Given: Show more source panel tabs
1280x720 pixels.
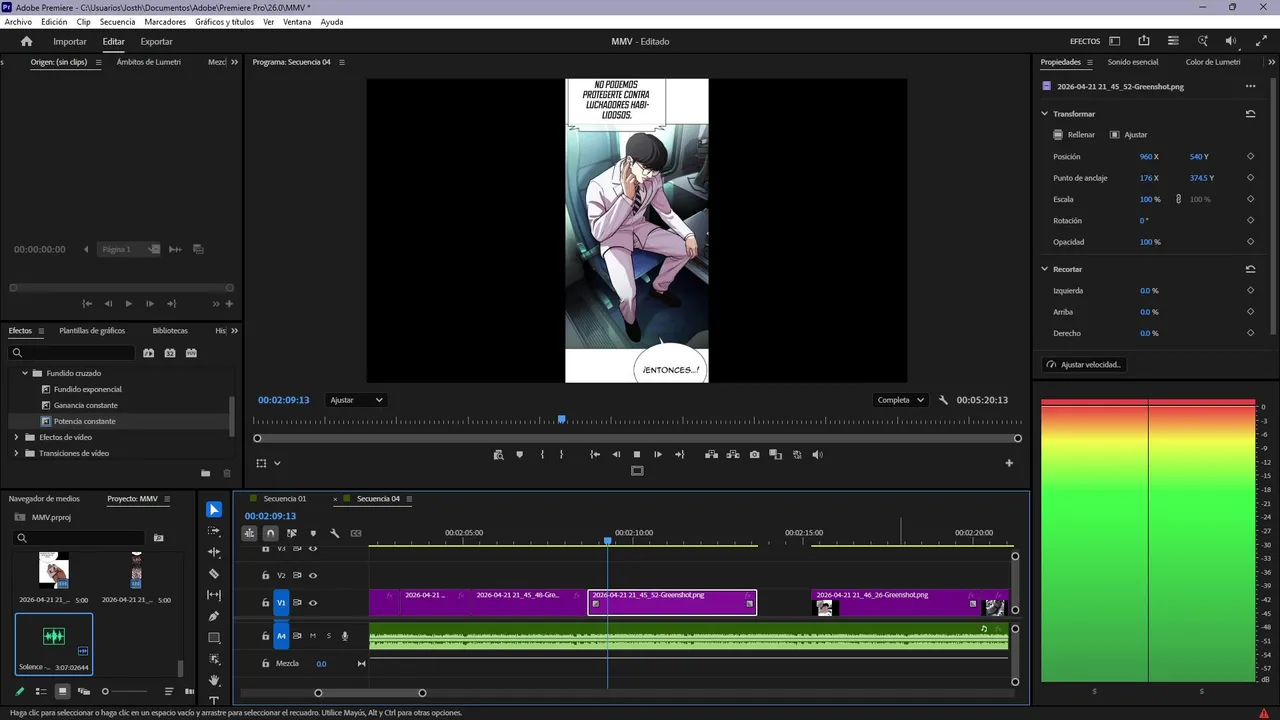Looking at the screenshot, I should tap(235, 62).
